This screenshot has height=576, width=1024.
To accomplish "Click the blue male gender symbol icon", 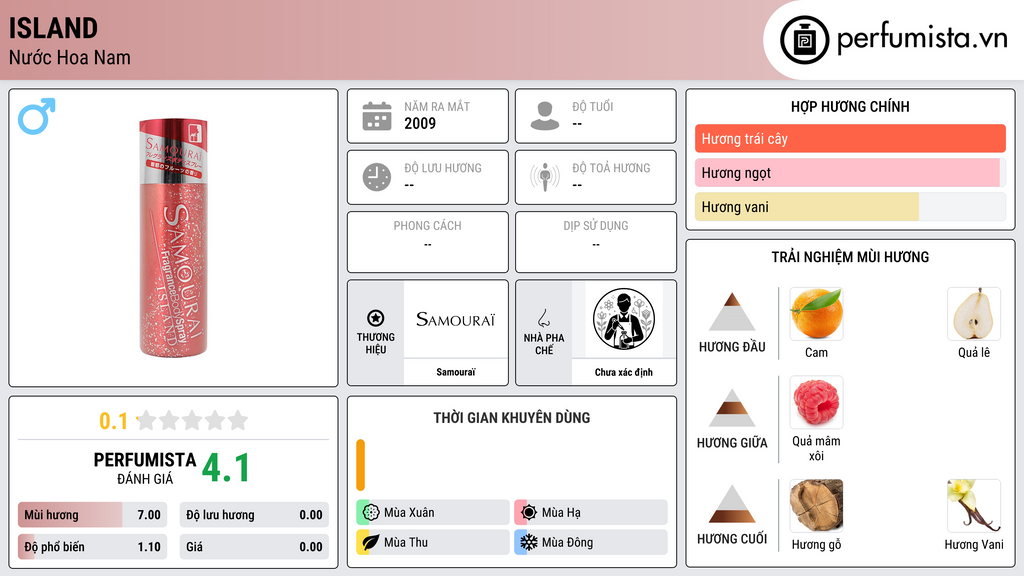I will click(37, 116).
